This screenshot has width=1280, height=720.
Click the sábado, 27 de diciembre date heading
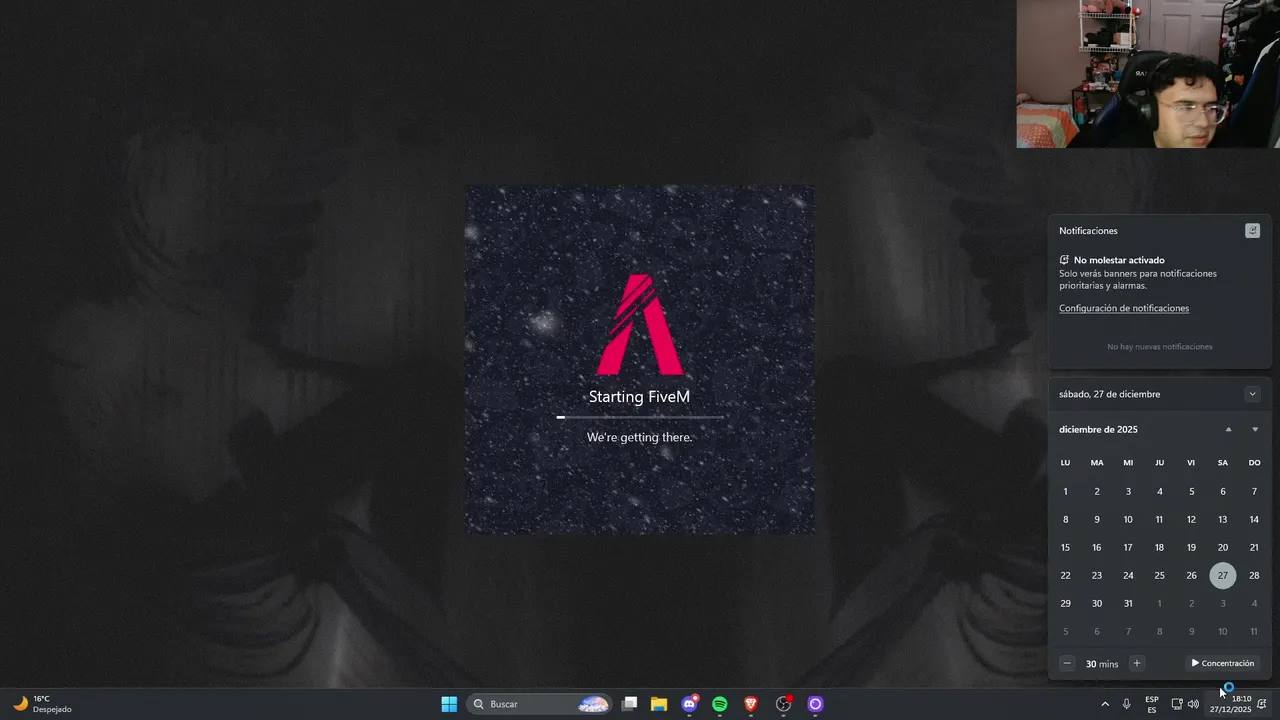tap(1110, 394)
